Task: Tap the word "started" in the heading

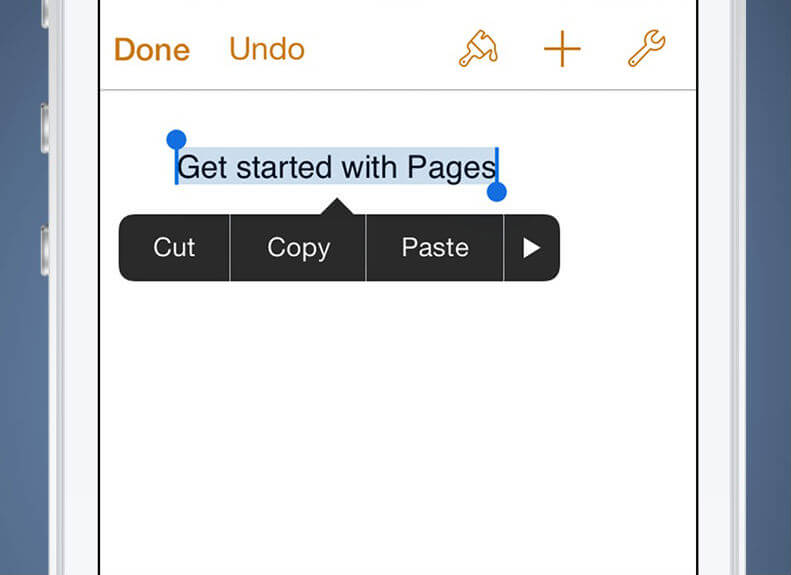Action: (x=284, y=167)
